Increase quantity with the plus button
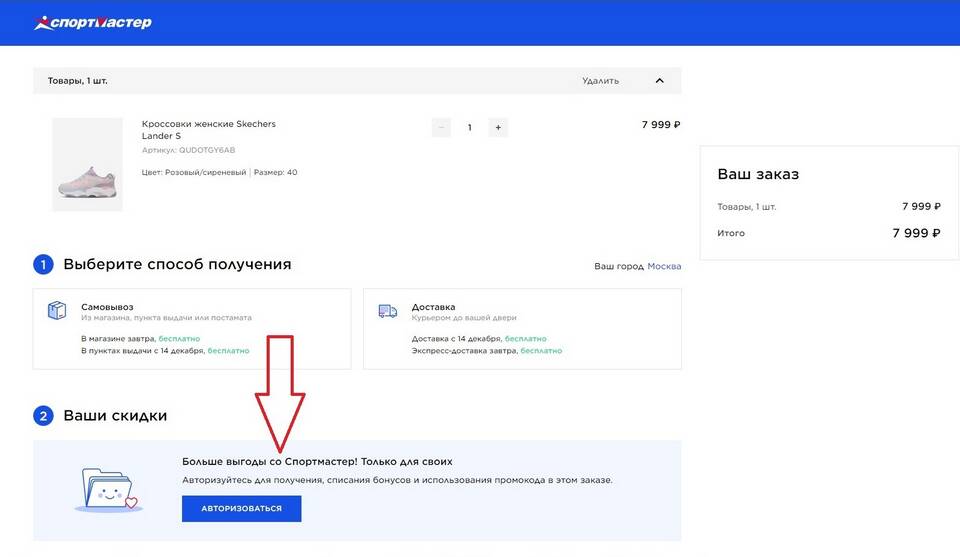The width and height of the screenshot is (960, 557). pos(498,127)
